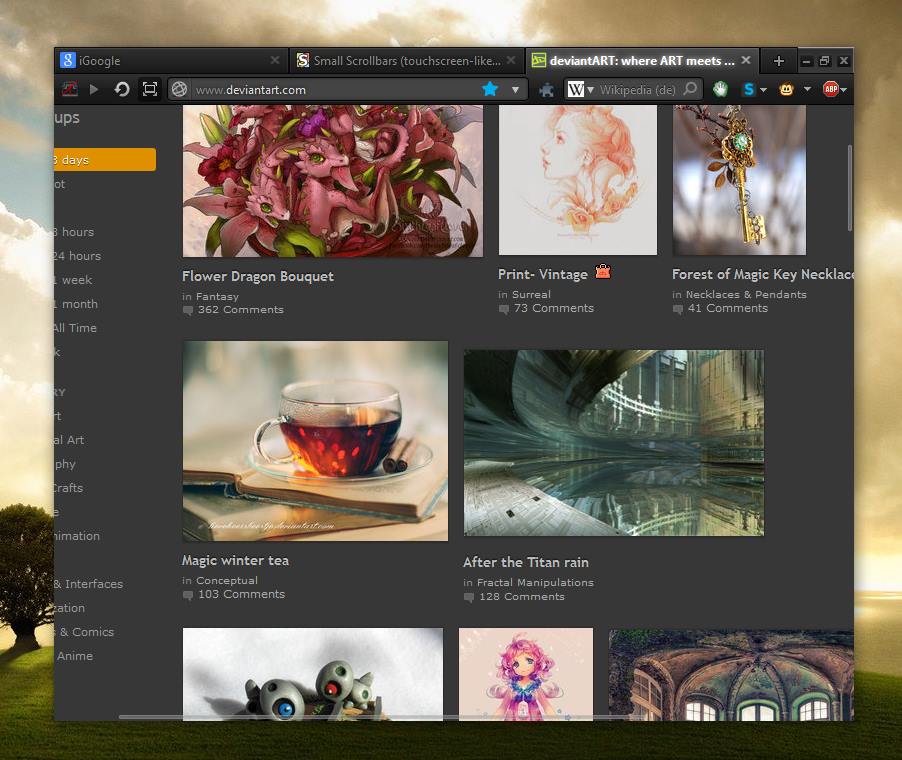Open the Anime category in the sidebar

(75, 656)
